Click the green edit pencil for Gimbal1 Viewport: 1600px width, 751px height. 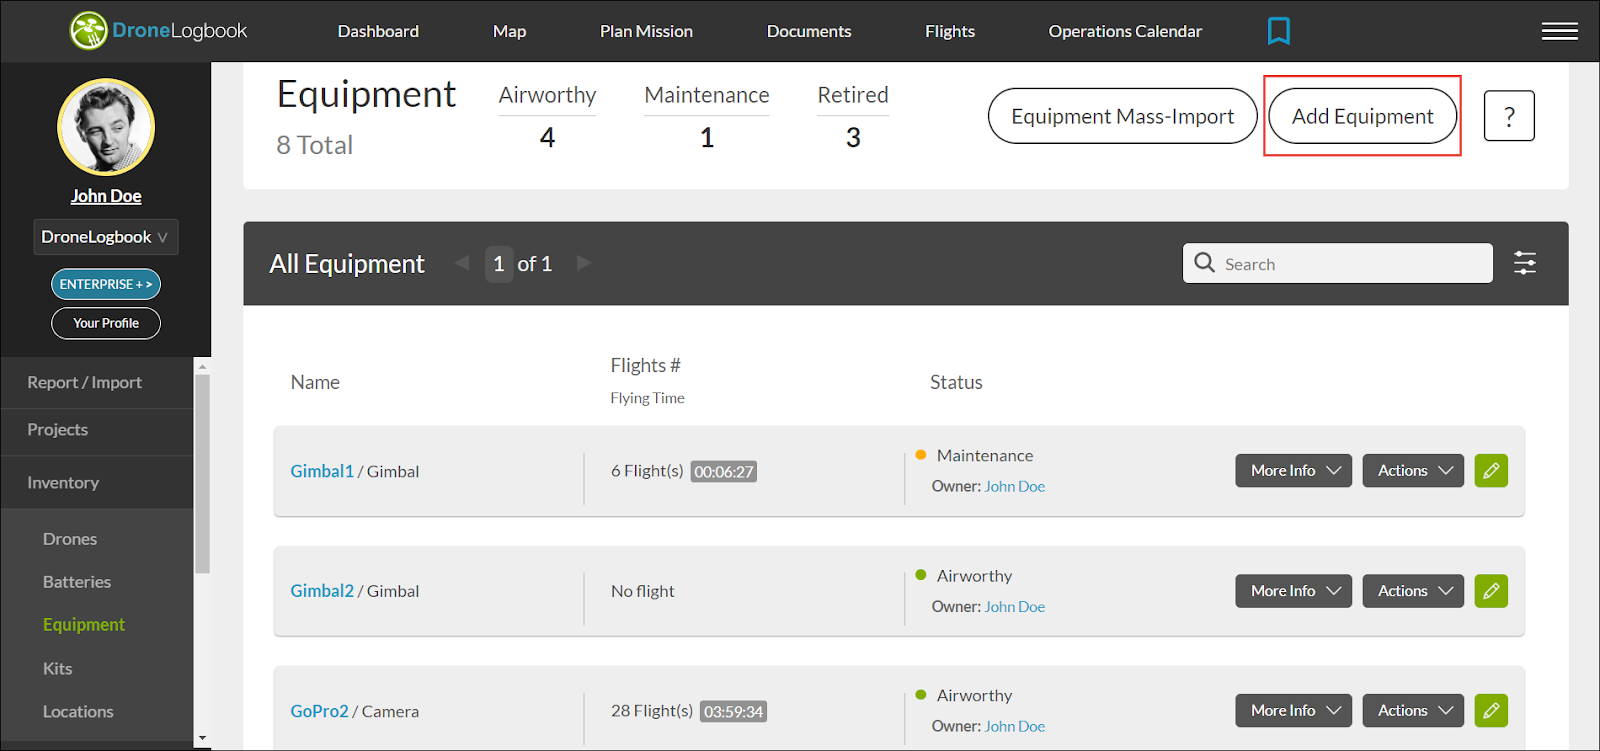(1491, 471)
